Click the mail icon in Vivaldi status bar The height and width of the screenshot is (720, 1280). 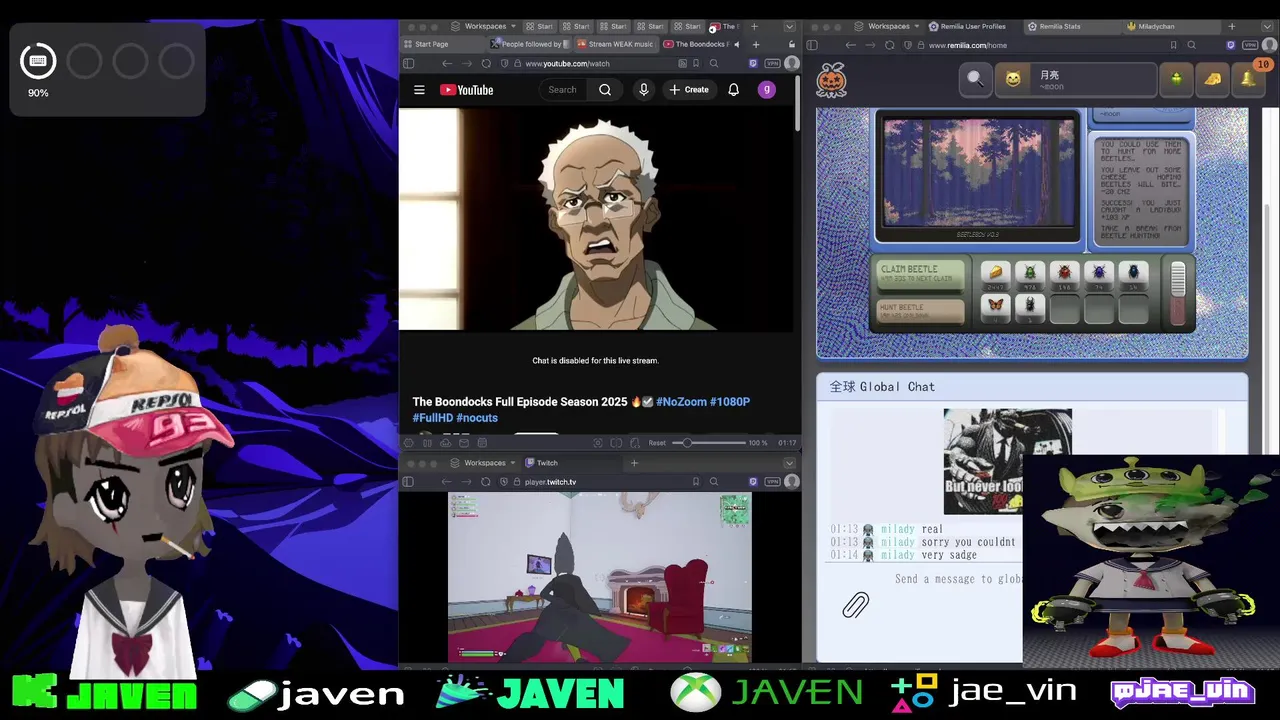pos(463,443)
